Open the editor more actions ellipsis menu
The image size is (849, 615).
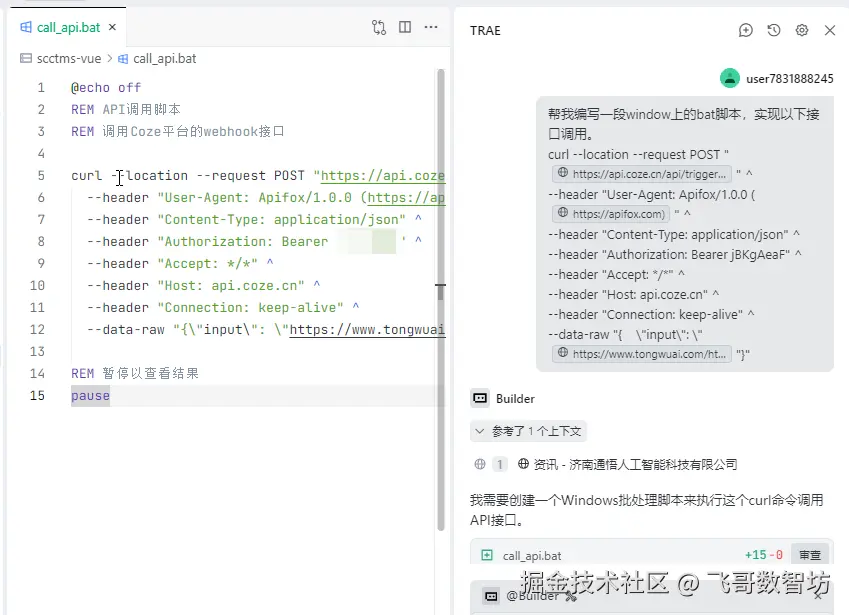[x=431, y=27]
